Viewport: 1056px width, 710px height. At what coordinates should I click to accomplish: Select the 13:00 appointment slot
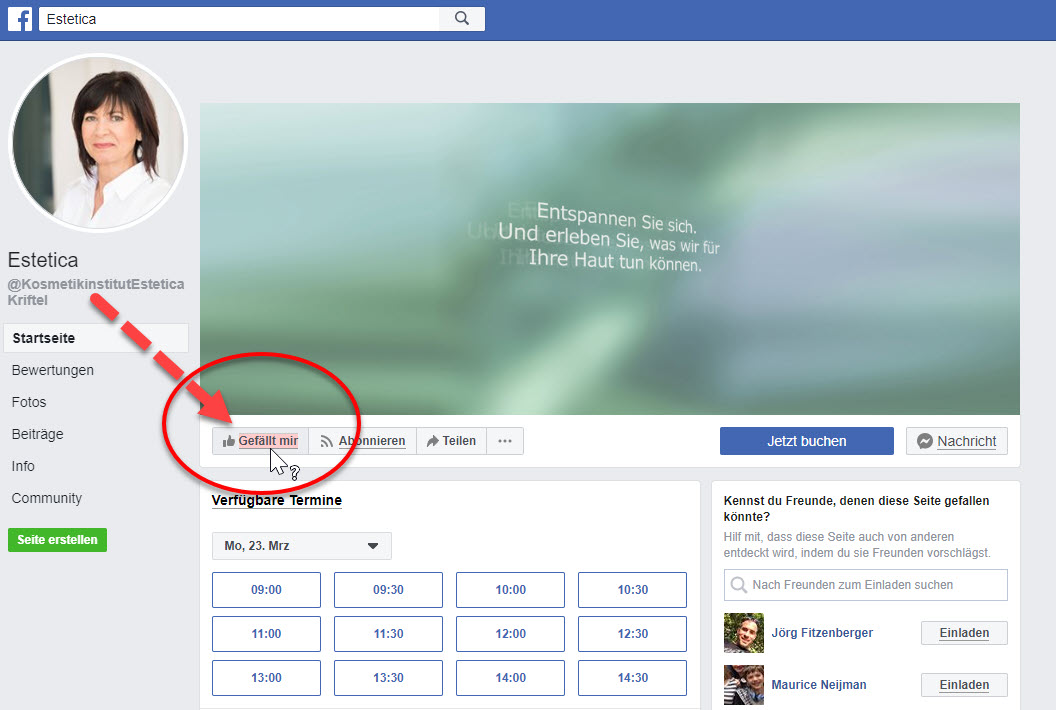point(267,678)
